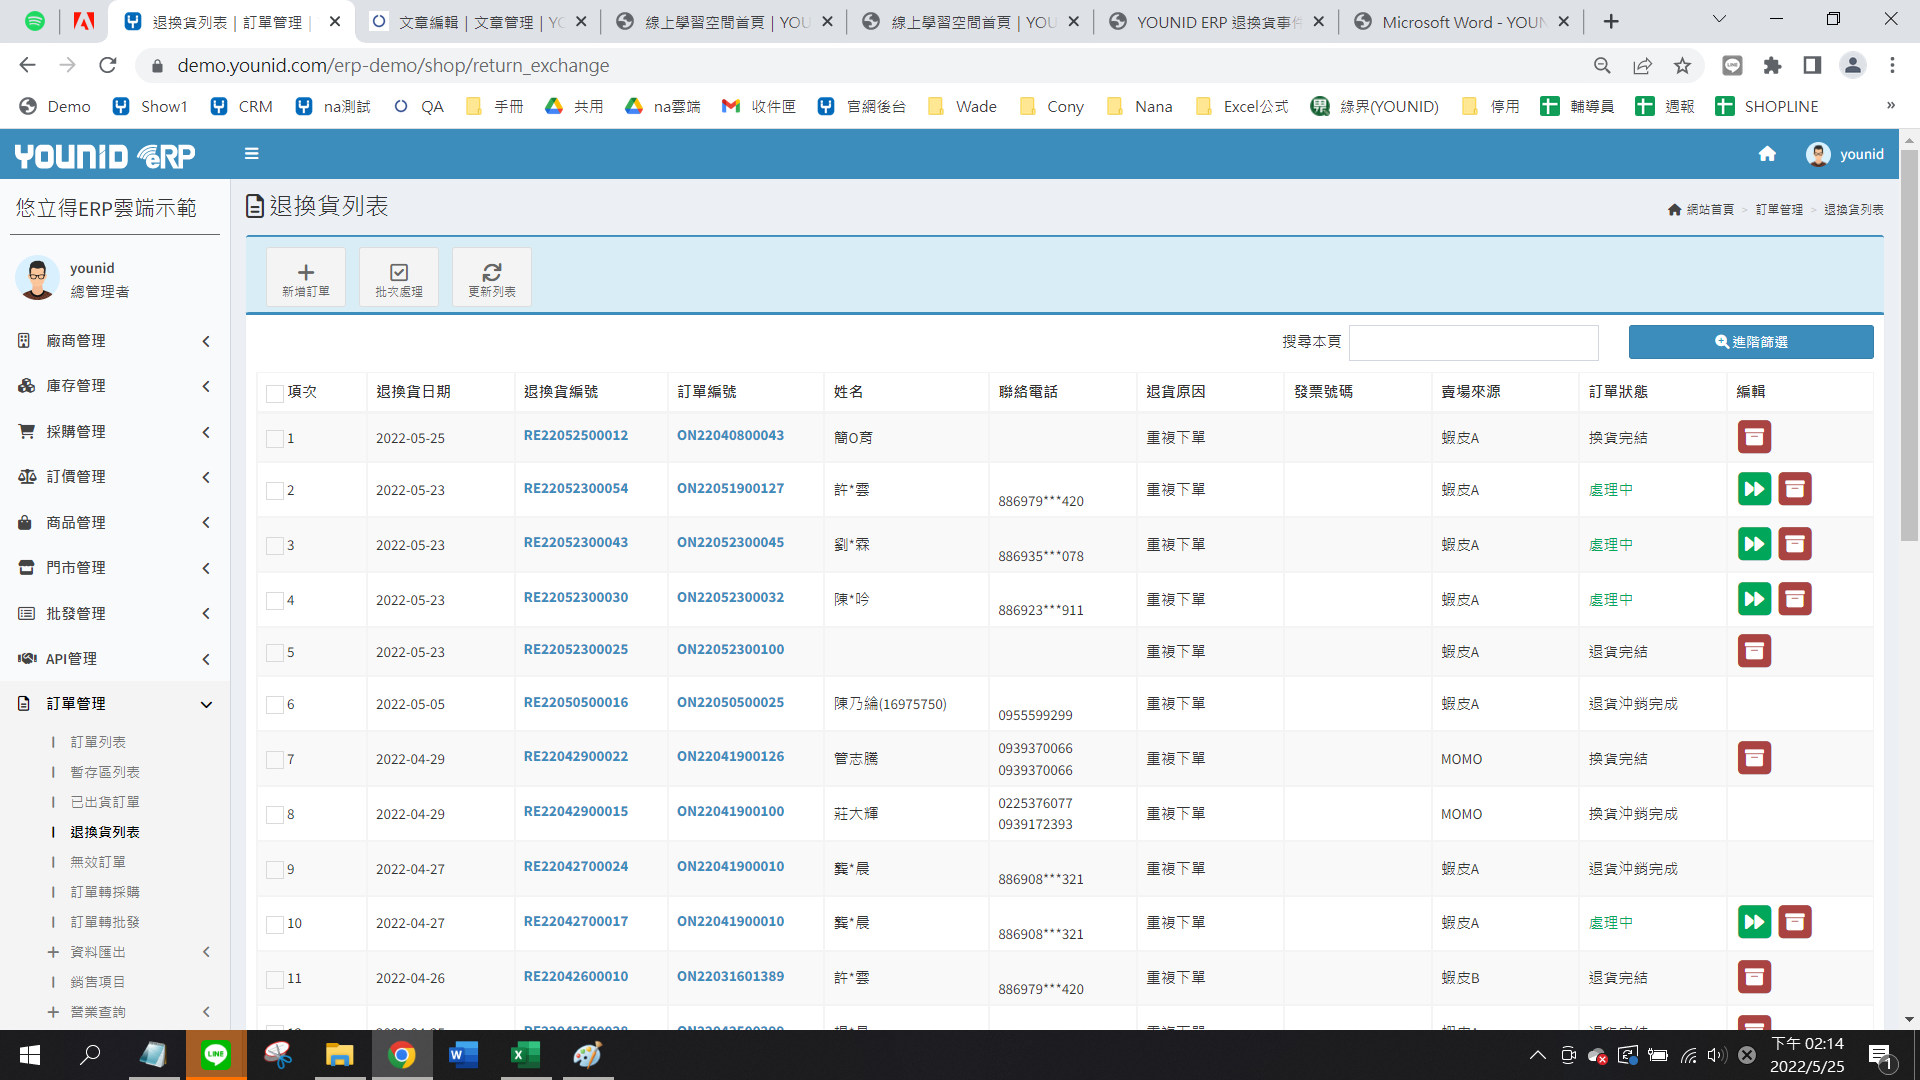The image size is (1920, 1080).
Task: Go to home via header house icon
Action: point(1767,154)
